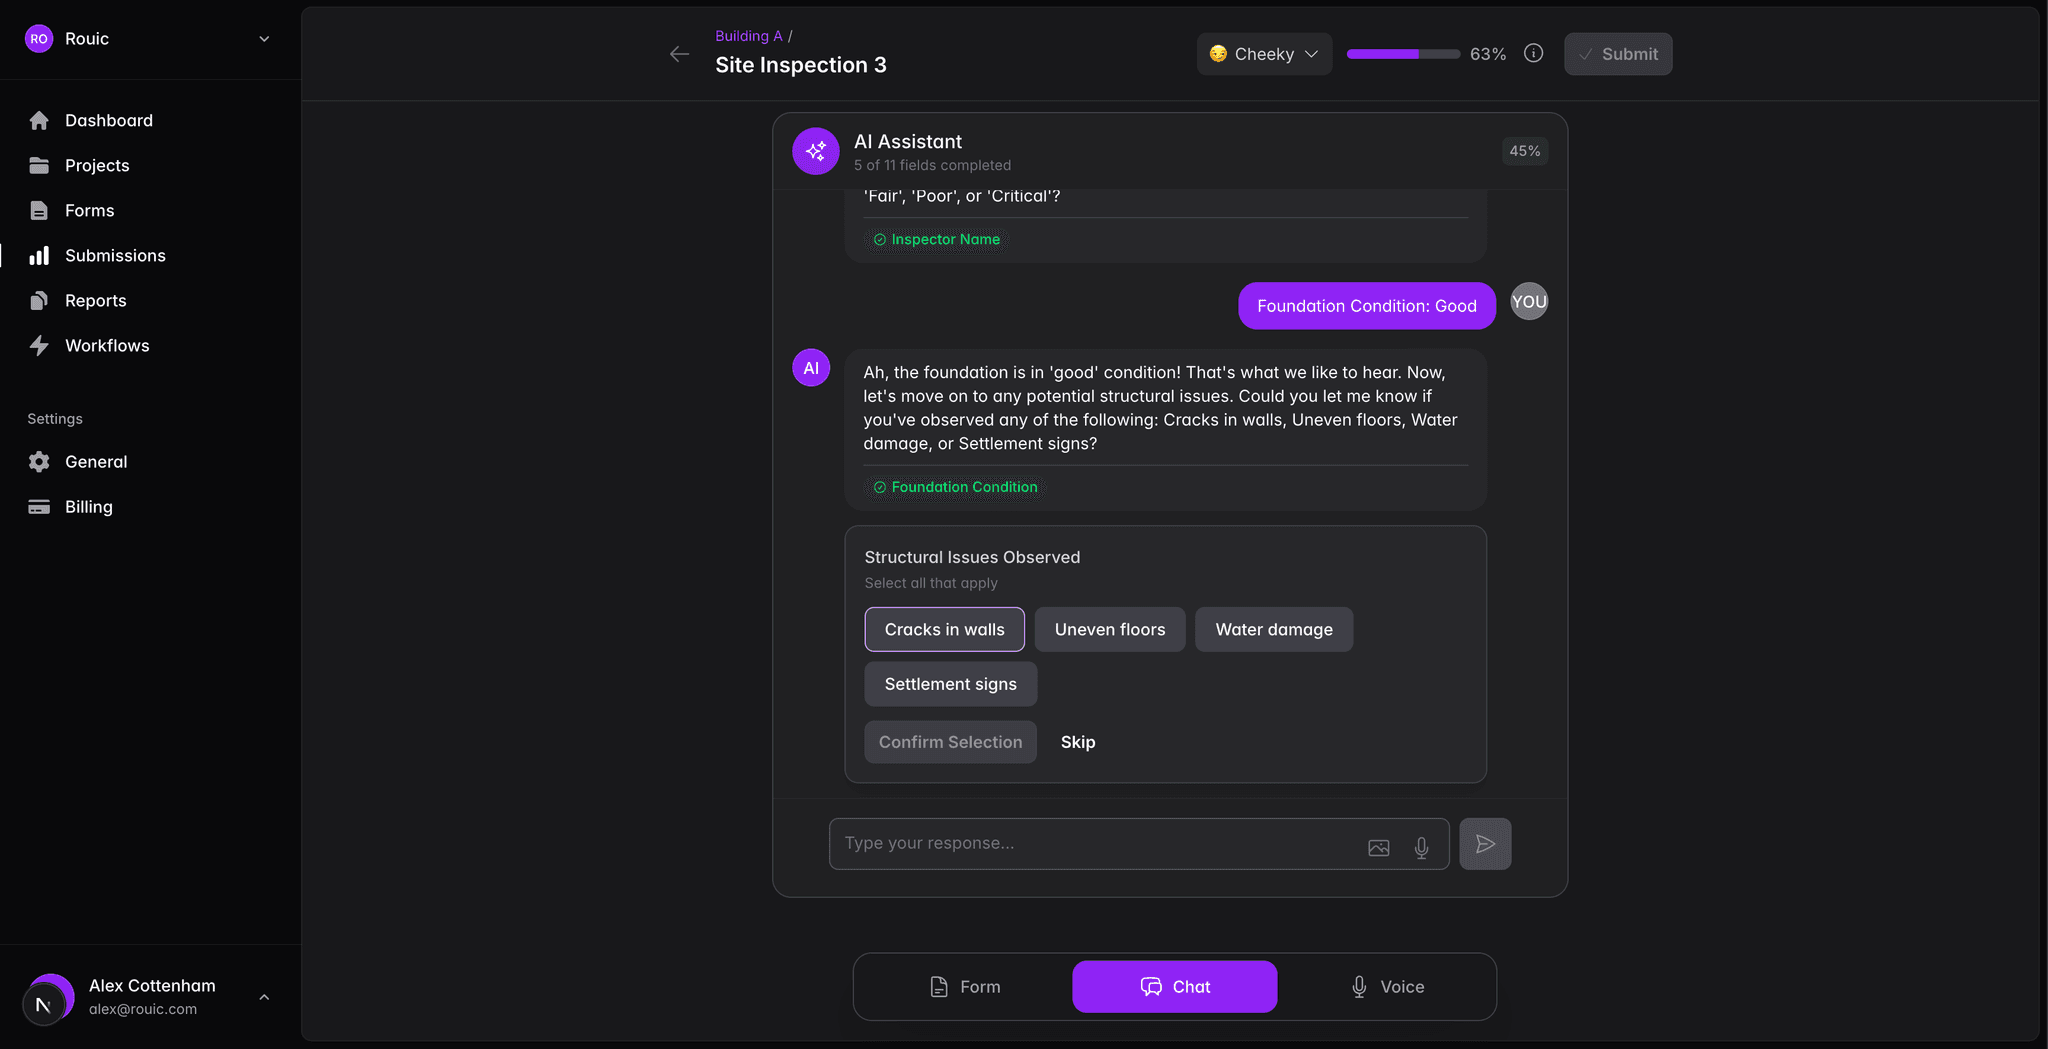
Task: Send the message using the send arrow icon
Action: point(1485,843)
